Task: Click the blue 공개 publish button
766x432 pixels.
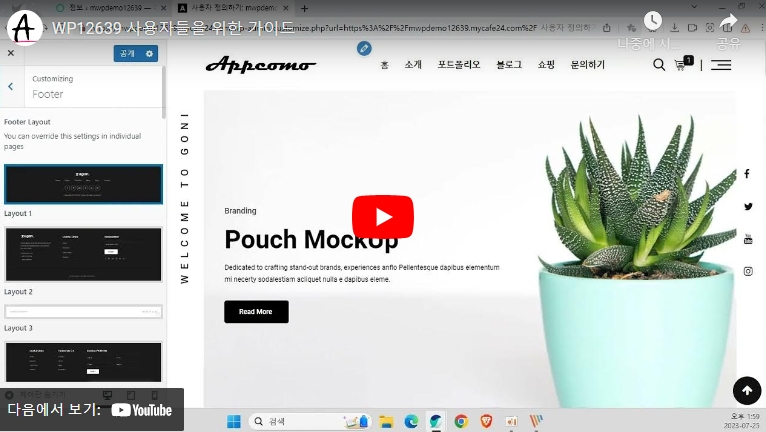Action: click(x=128, y=53)
